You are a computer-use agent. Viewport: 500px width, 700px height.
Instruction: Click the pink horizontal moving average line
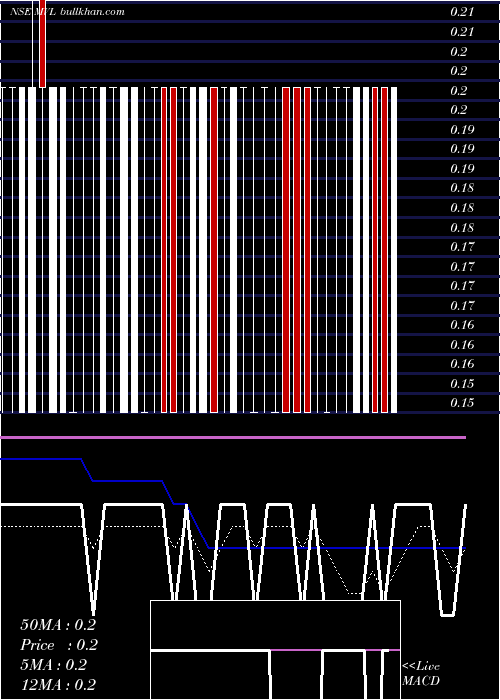coord(233,438)
